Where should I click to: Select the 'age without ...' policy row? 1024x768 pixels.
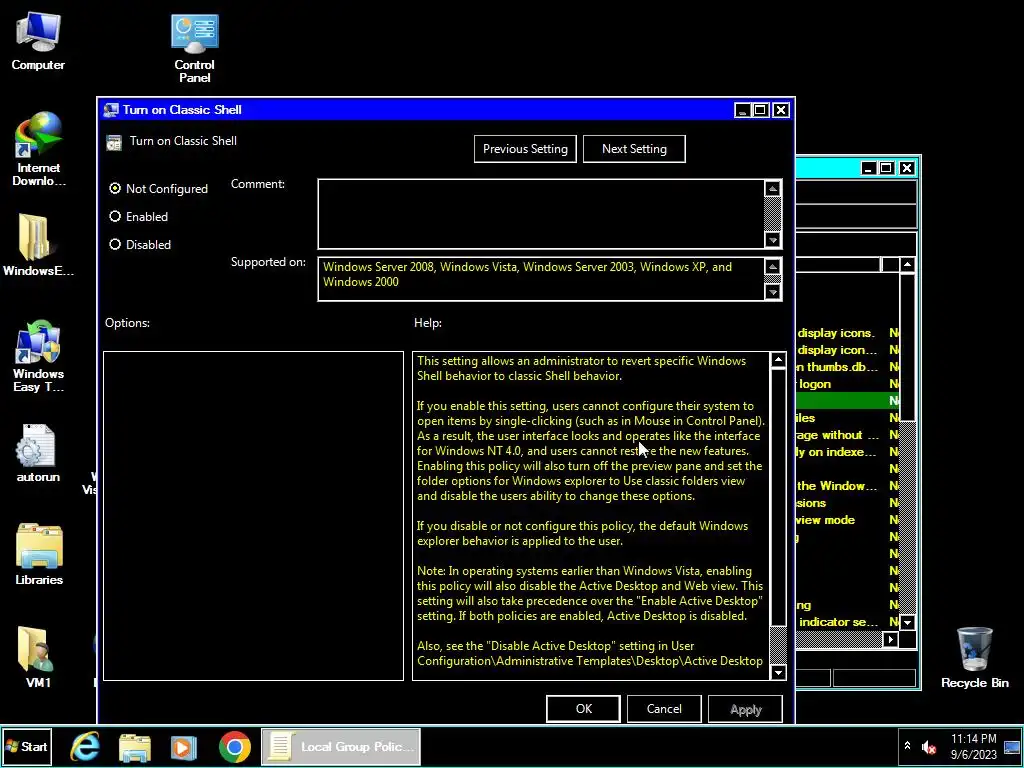coord(847,435)
